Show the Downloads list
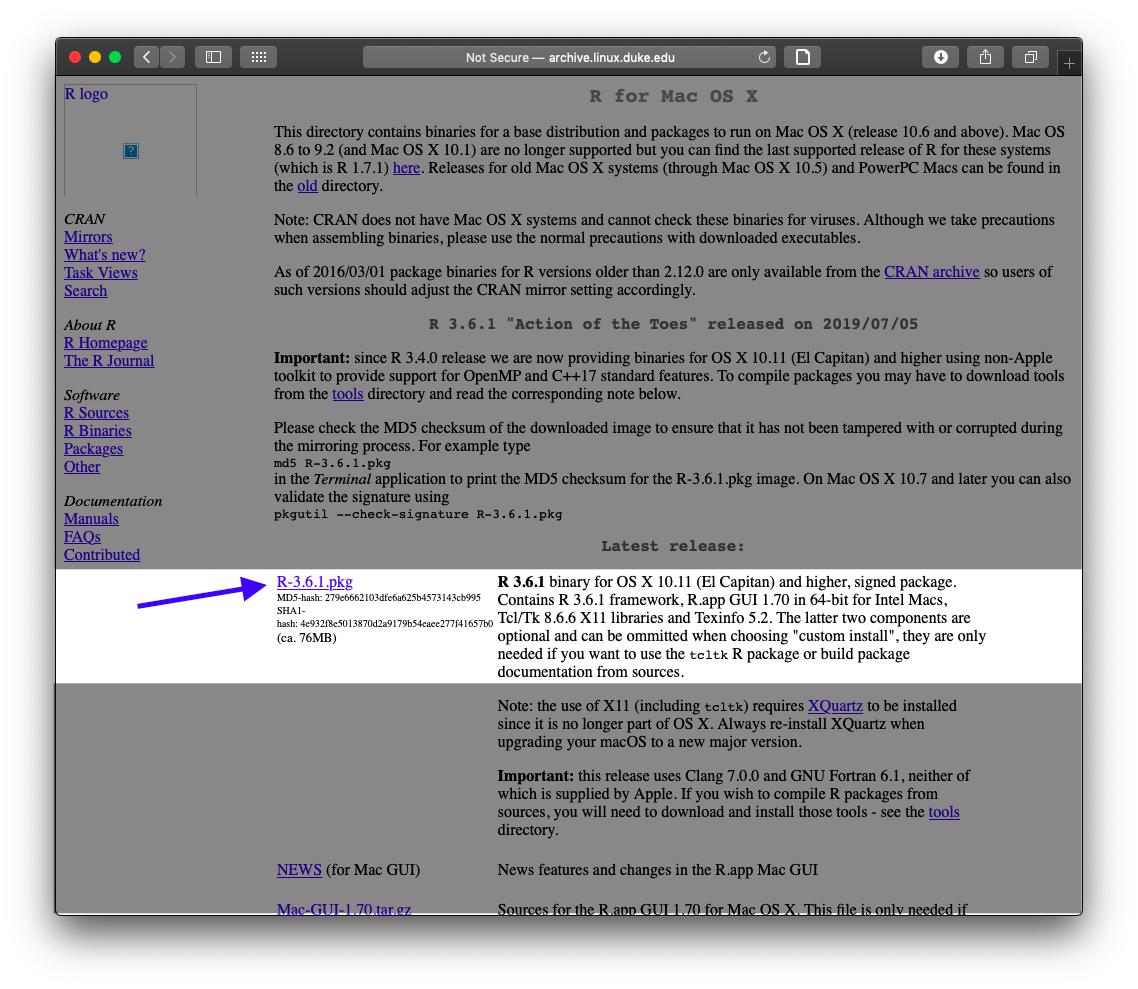Image resolution: width=1138 pixels, height=989 pixels. click(941, 57)
